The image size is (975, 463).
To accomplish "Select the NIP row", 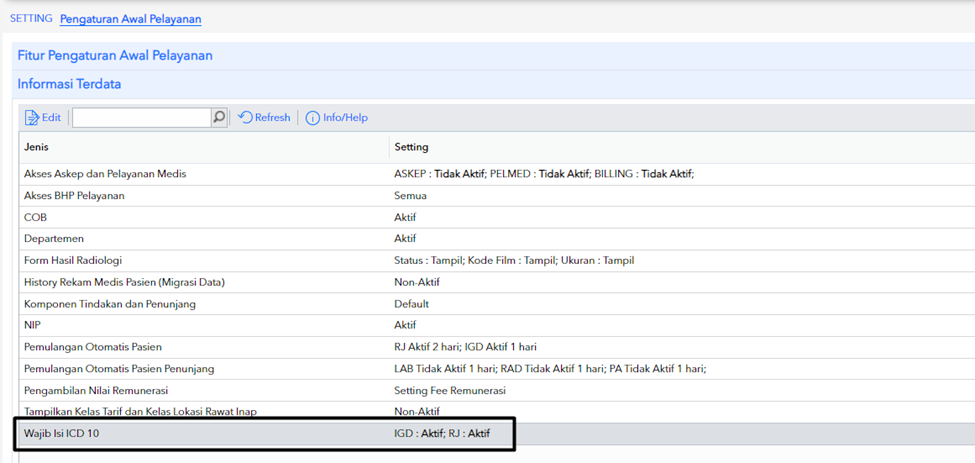I will coord(33,325).
